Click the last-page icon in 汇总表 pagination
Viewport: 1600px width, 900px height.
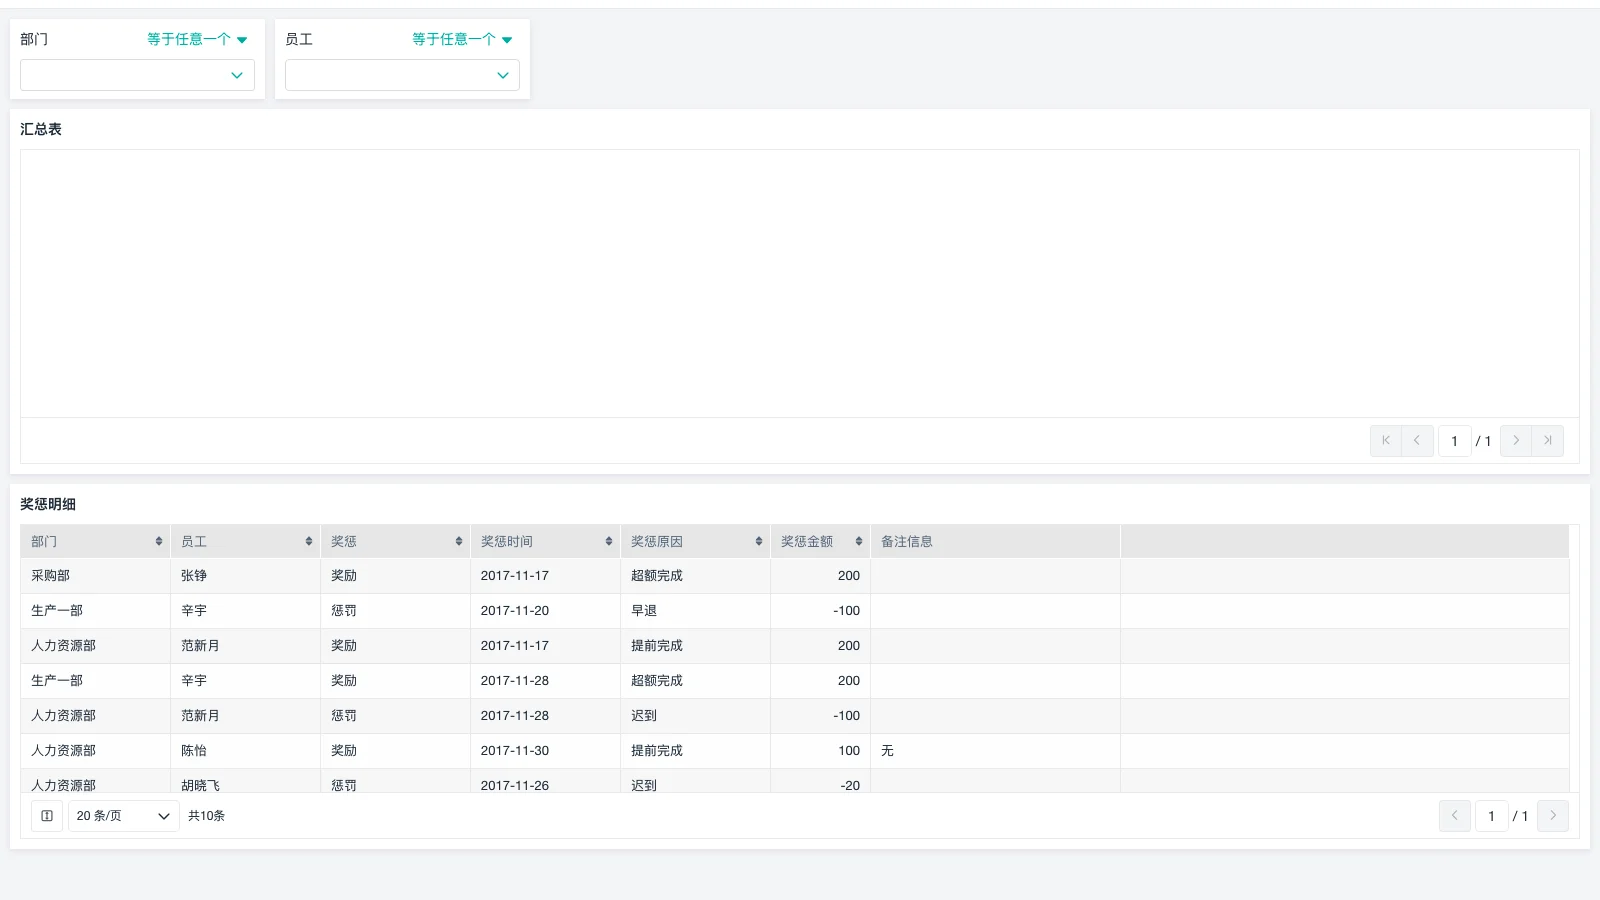tap(1548, 440)
